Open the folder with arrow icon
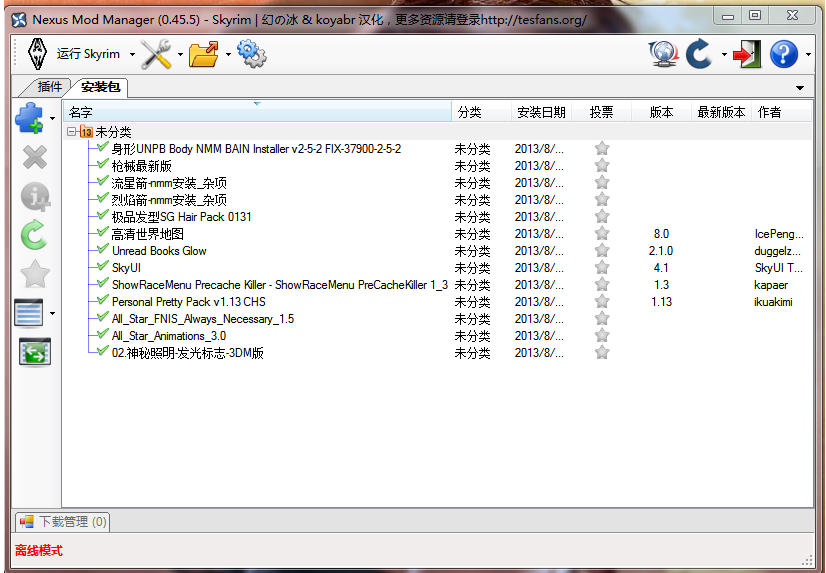This screenshot has height=573, width=826. pos(203,54)
